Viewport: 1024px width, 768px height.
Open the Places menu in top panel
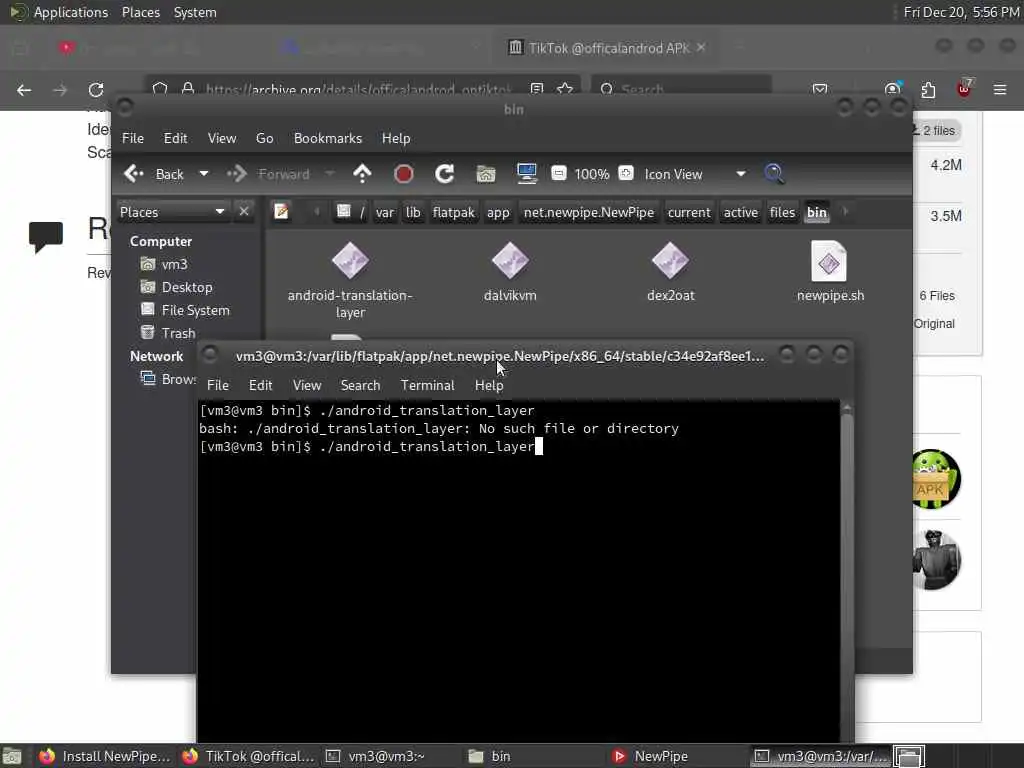pos(141,12)
